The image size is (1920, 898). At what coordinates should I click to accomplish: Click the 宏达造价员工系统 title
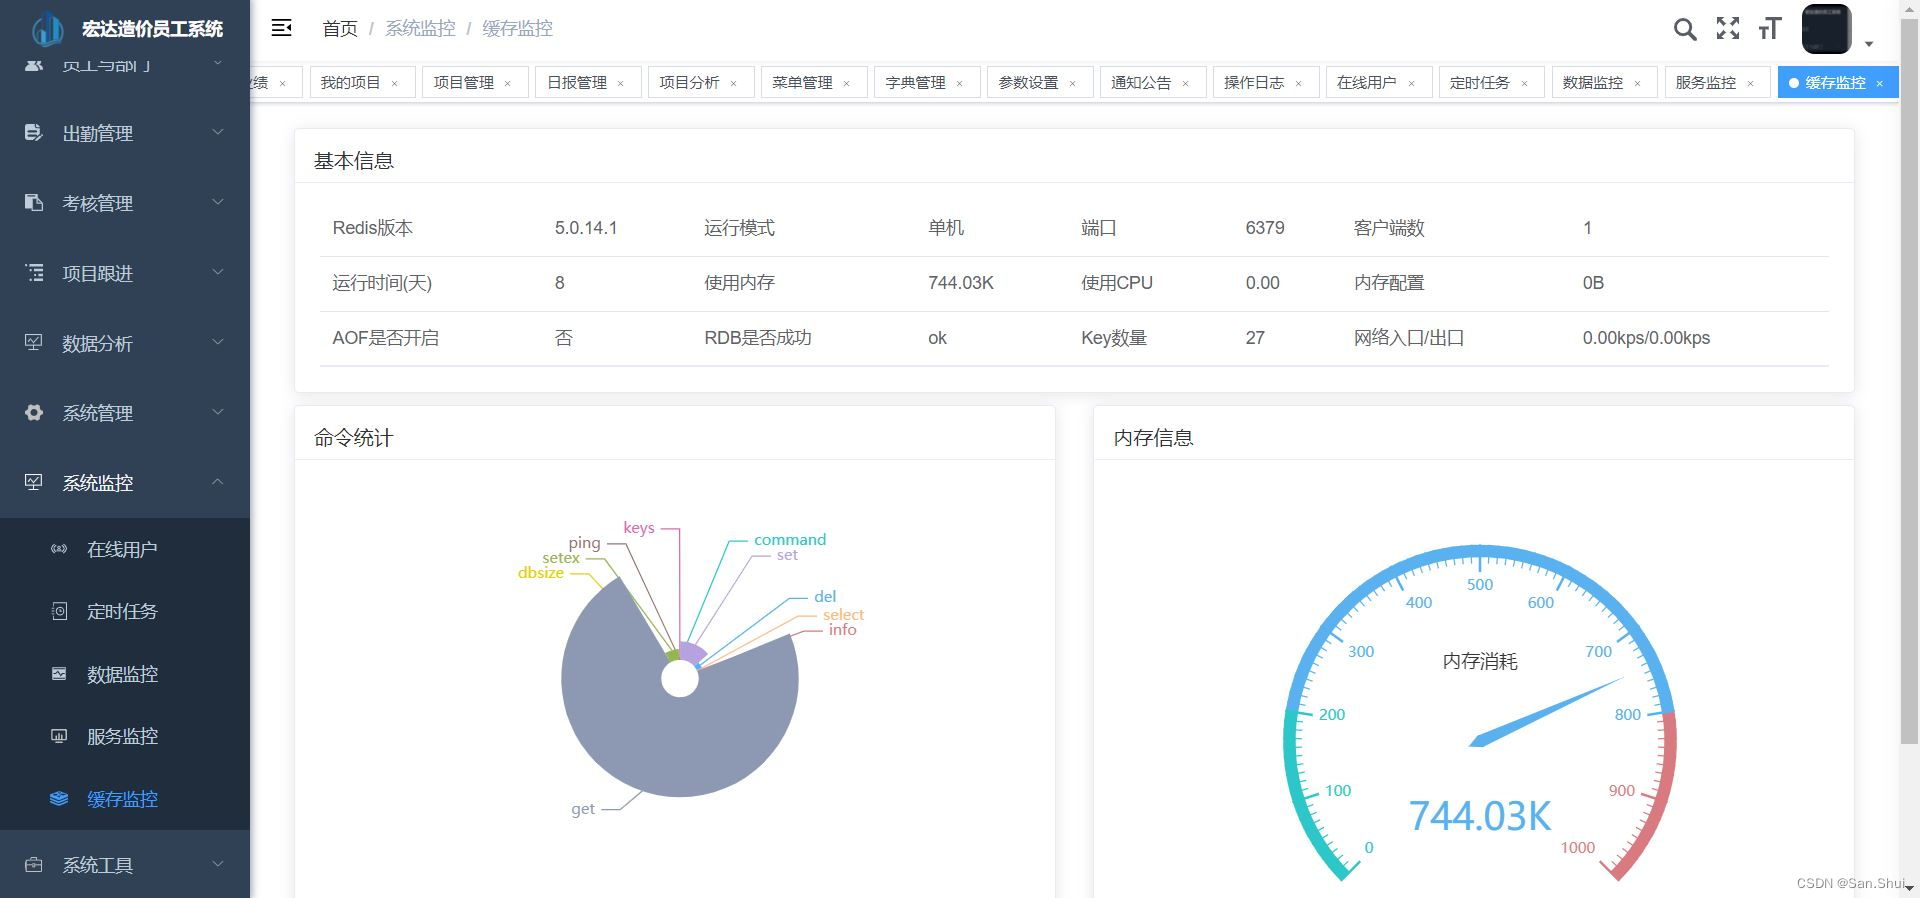[152, 29]
